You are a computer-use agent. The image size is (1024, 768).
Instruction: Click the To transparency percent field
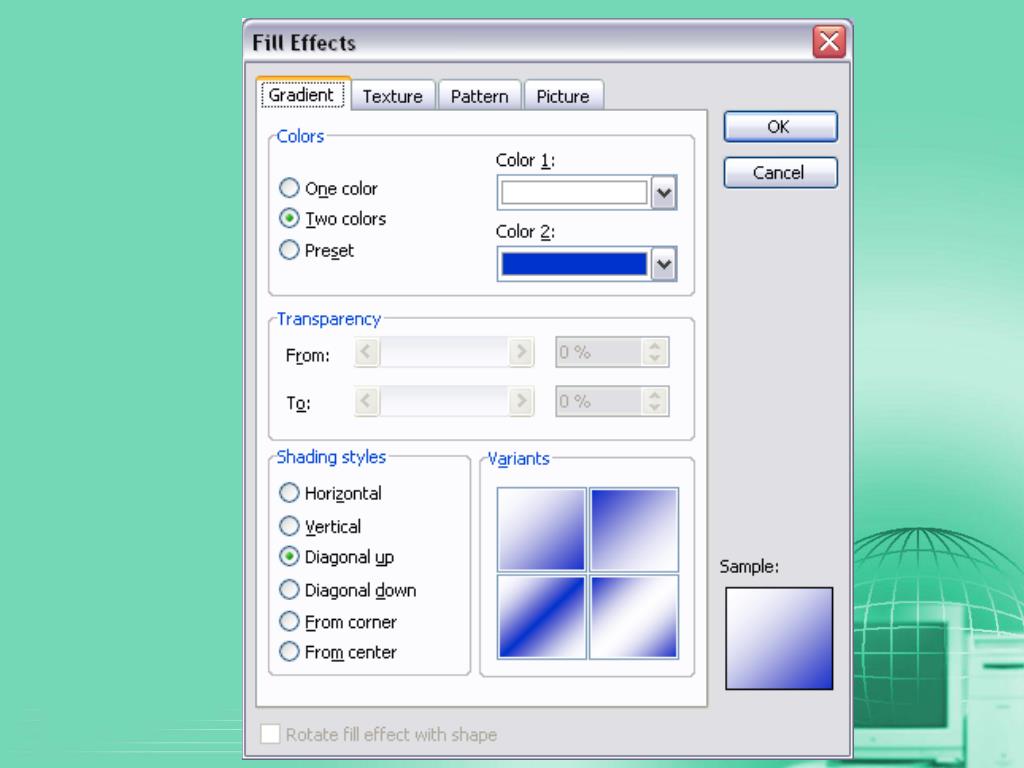598,401
